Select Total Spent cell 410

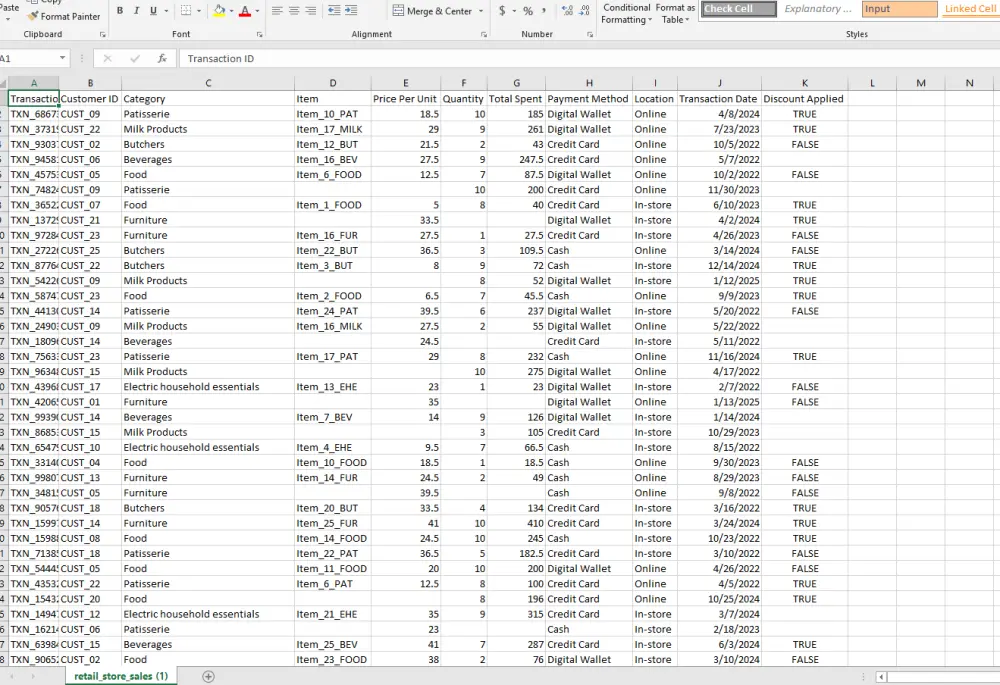point(517,523)
